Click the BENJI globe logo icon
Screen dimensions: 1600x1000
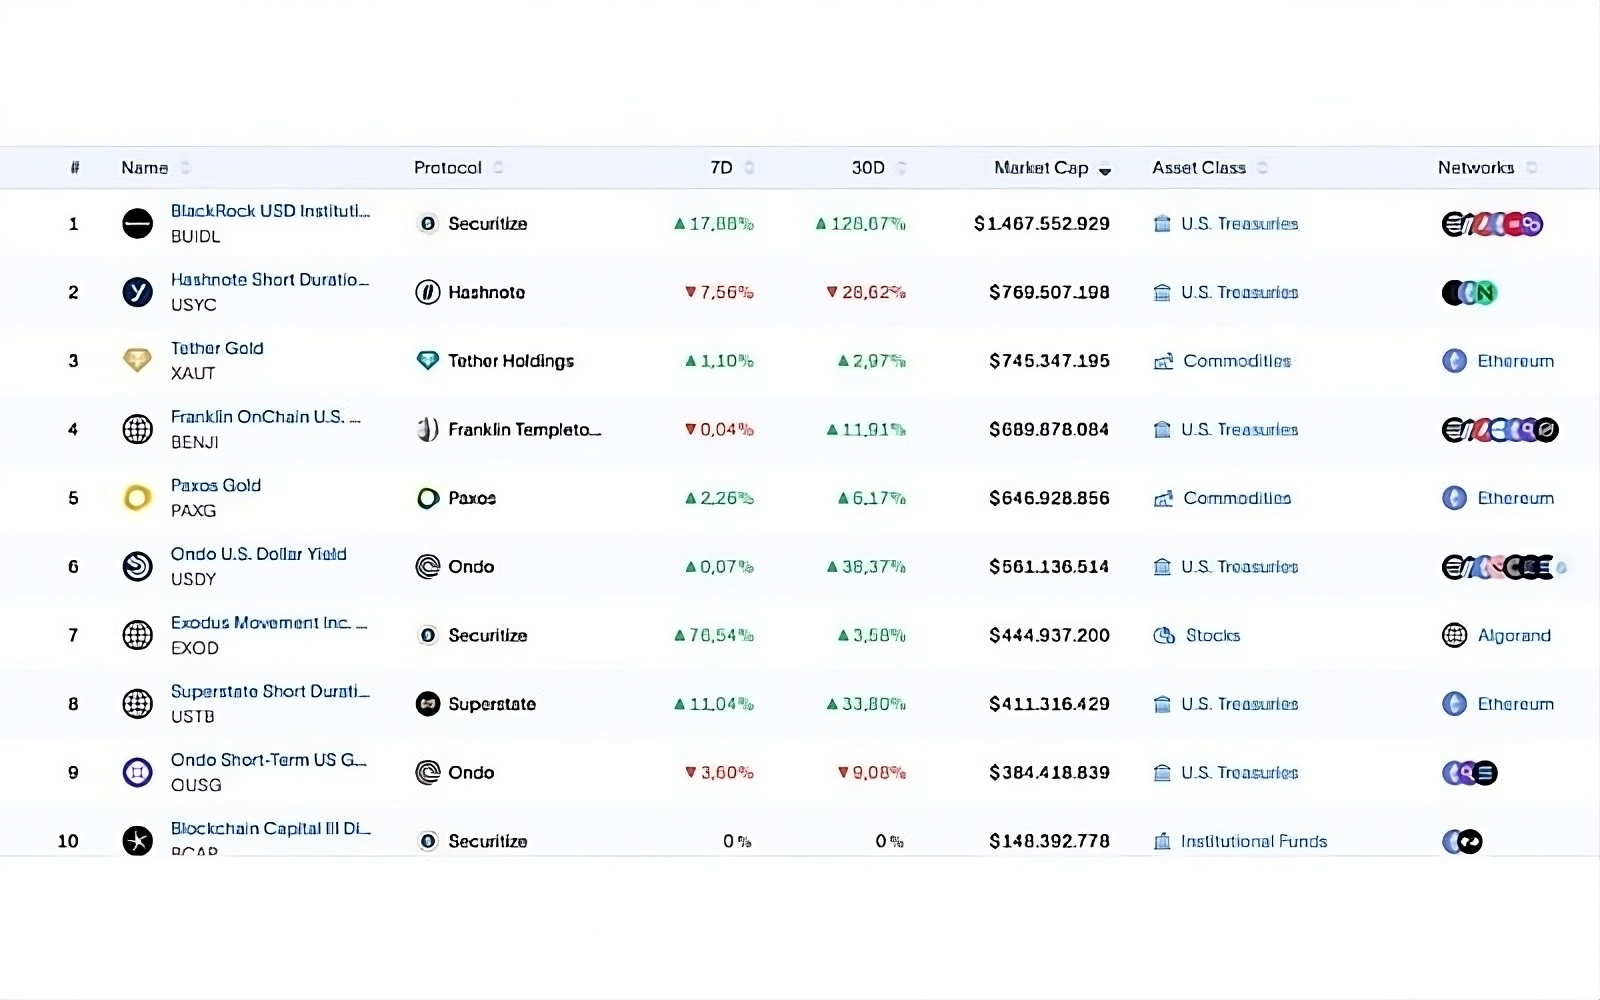137,430
